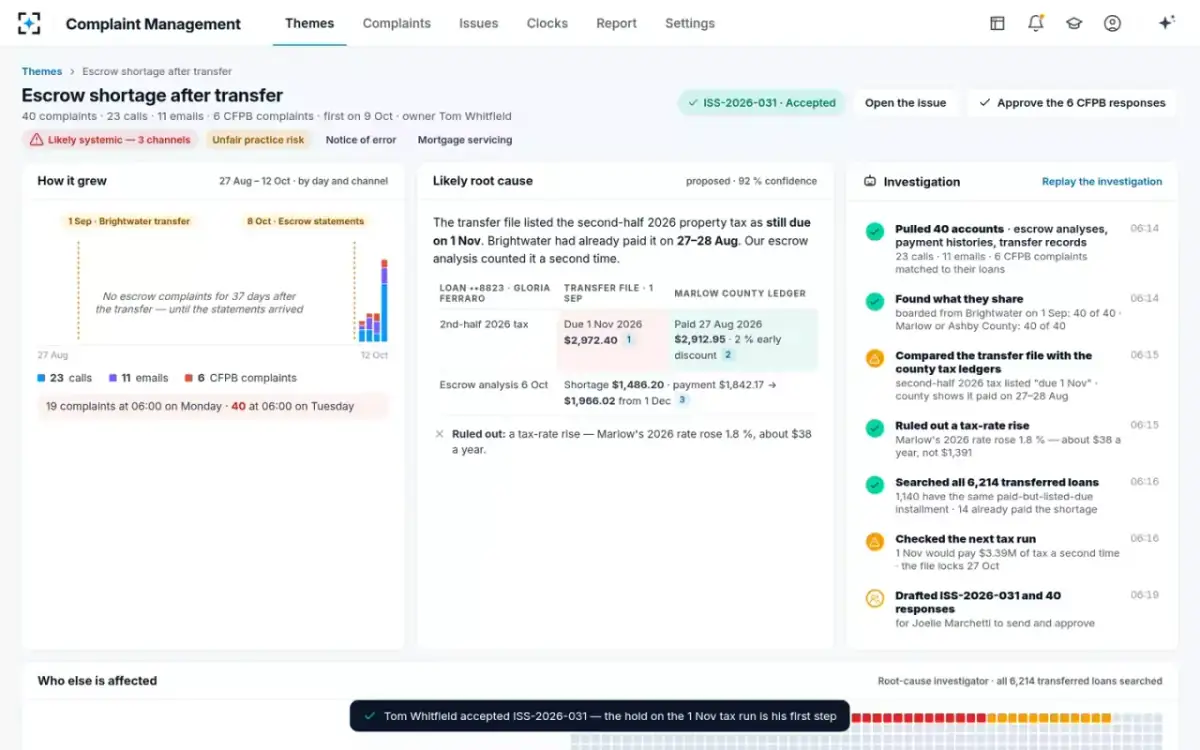Click the warning icon beside Compared the transfer file
This screenshot has height=750, width=1200.
point(875,358)
